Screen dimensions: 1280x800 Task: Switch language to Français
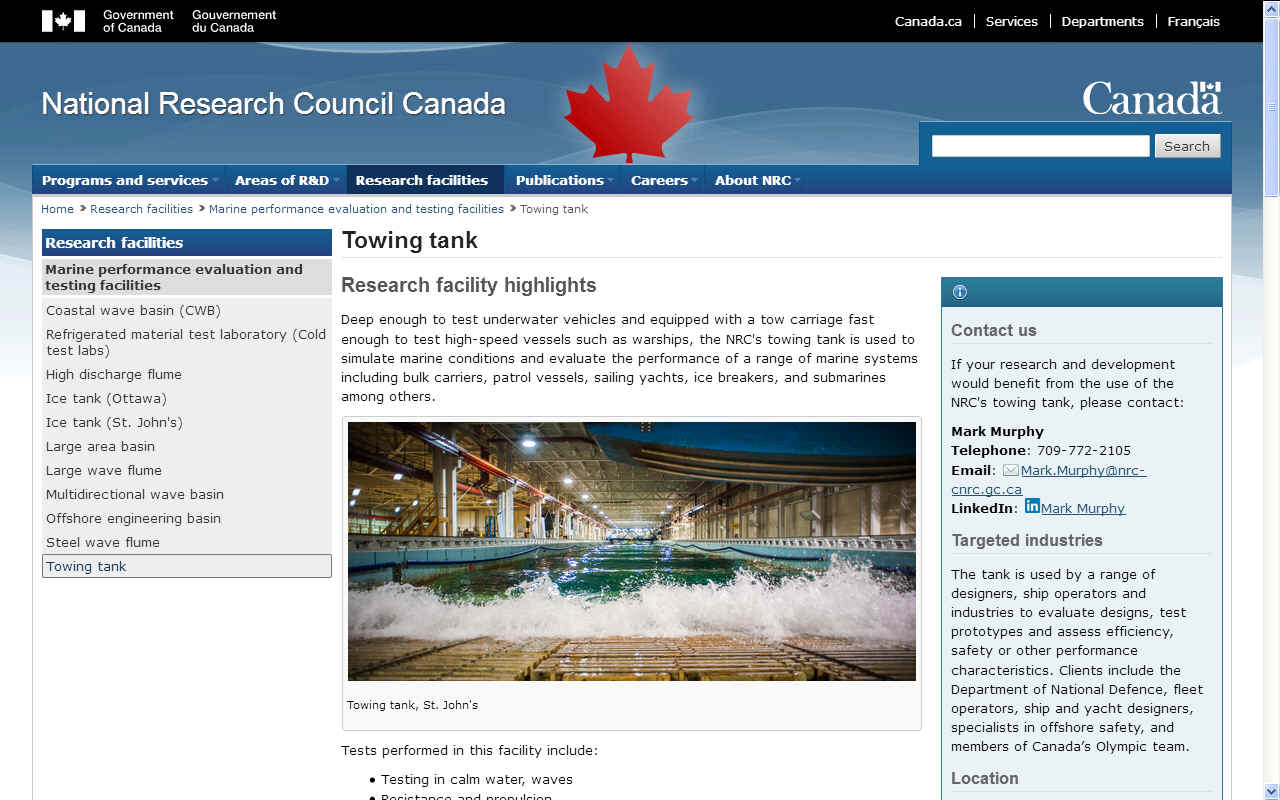click(x=1193, y=21)
